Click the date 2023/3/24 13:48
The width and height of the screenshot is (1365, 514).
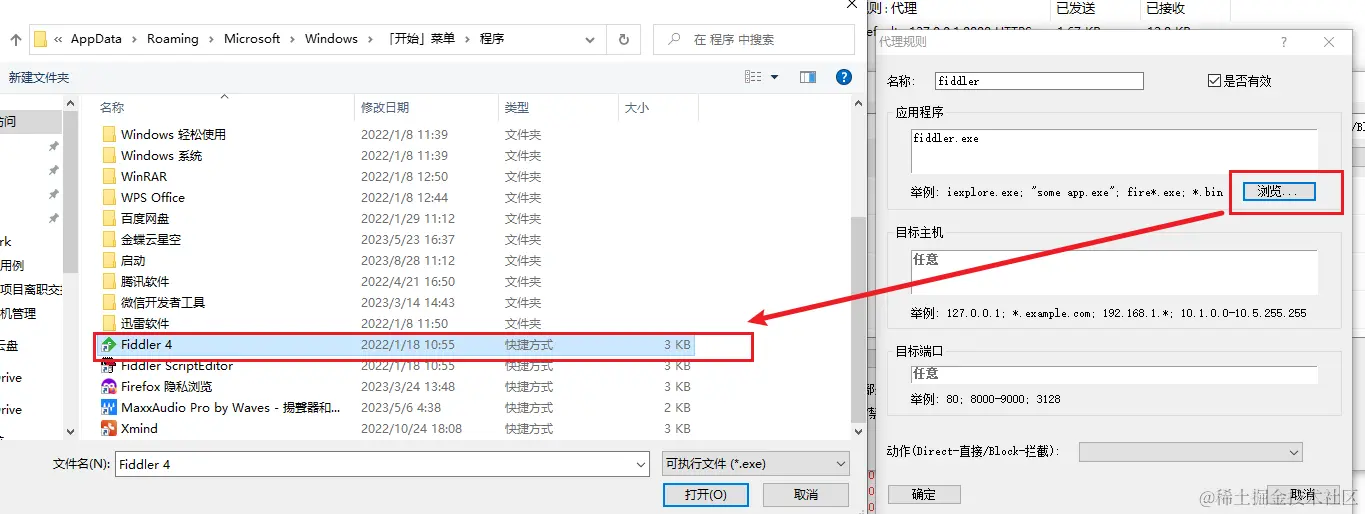tap(408, 387)
